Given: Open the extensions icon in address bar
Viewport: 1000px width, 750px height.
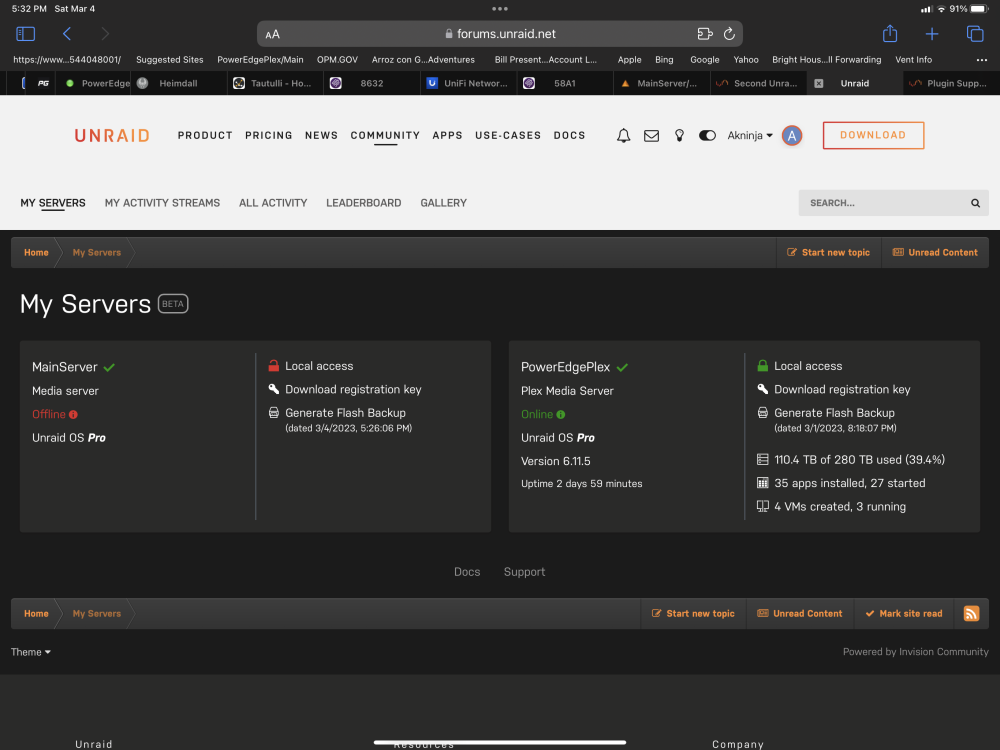Looking at the screenshot, I should (x=704, y=34).
